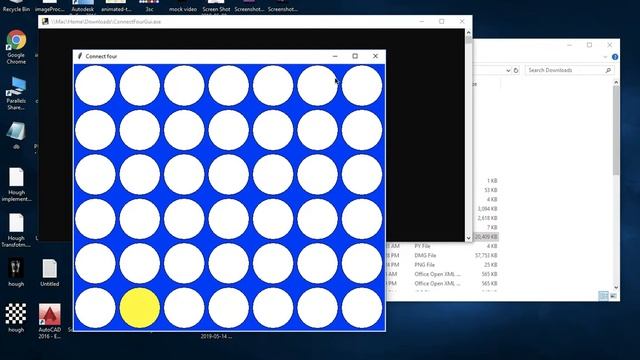Click the top-right cell of the Connect four board
This screenshot has height=360, width=640.
coord(362,86)
